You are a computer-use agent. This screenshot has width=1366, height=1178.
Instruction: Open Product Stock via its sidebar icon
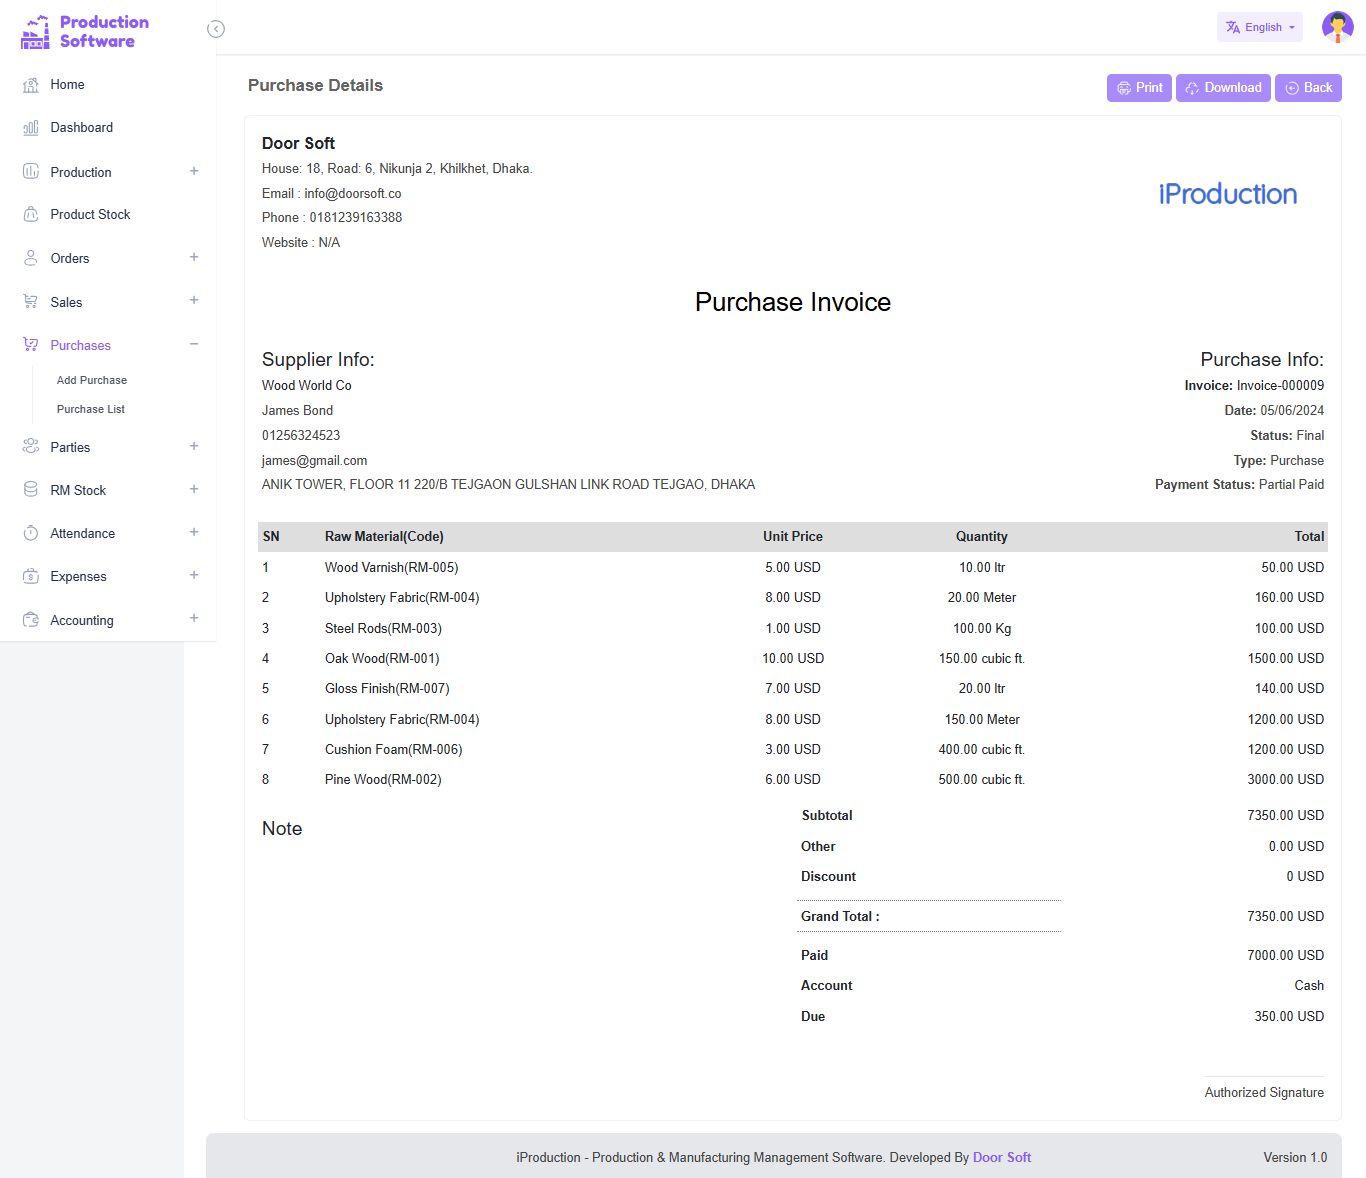31,214
